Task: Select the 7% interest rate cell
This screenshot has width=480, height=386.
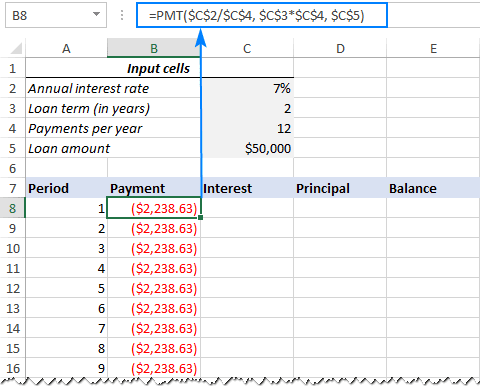Action: pyautogui.click(x=247, y=88)
